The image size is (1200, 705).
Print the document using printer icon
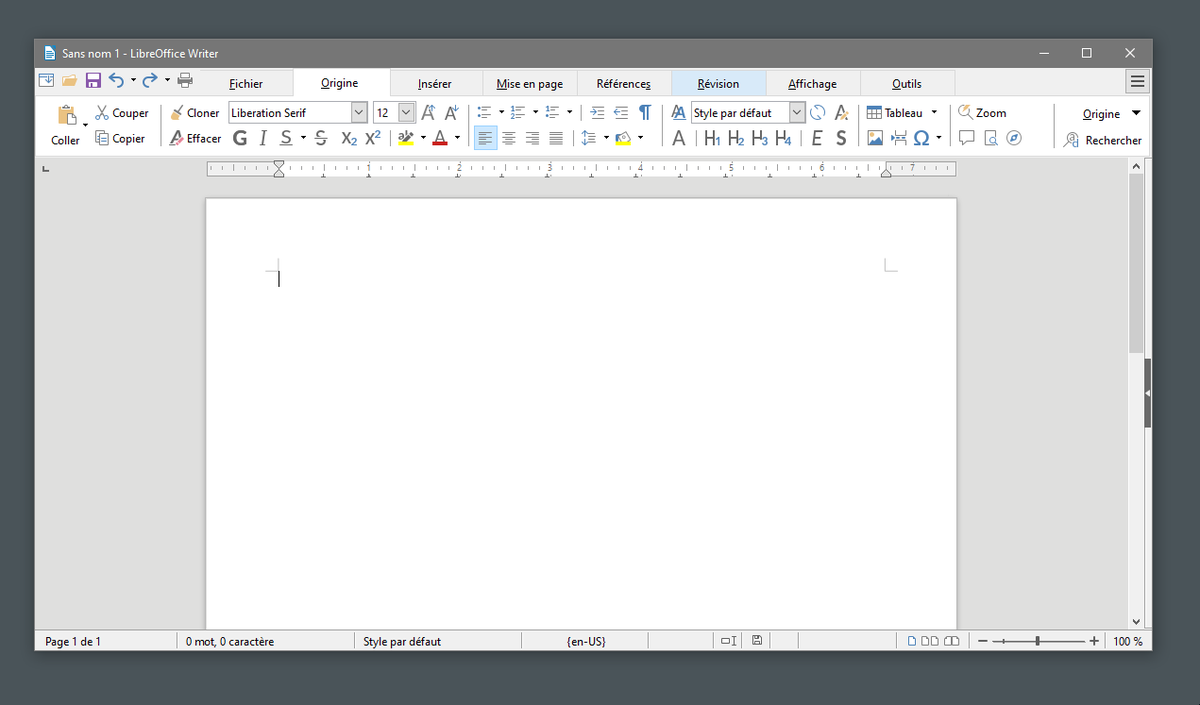(185, 80)
